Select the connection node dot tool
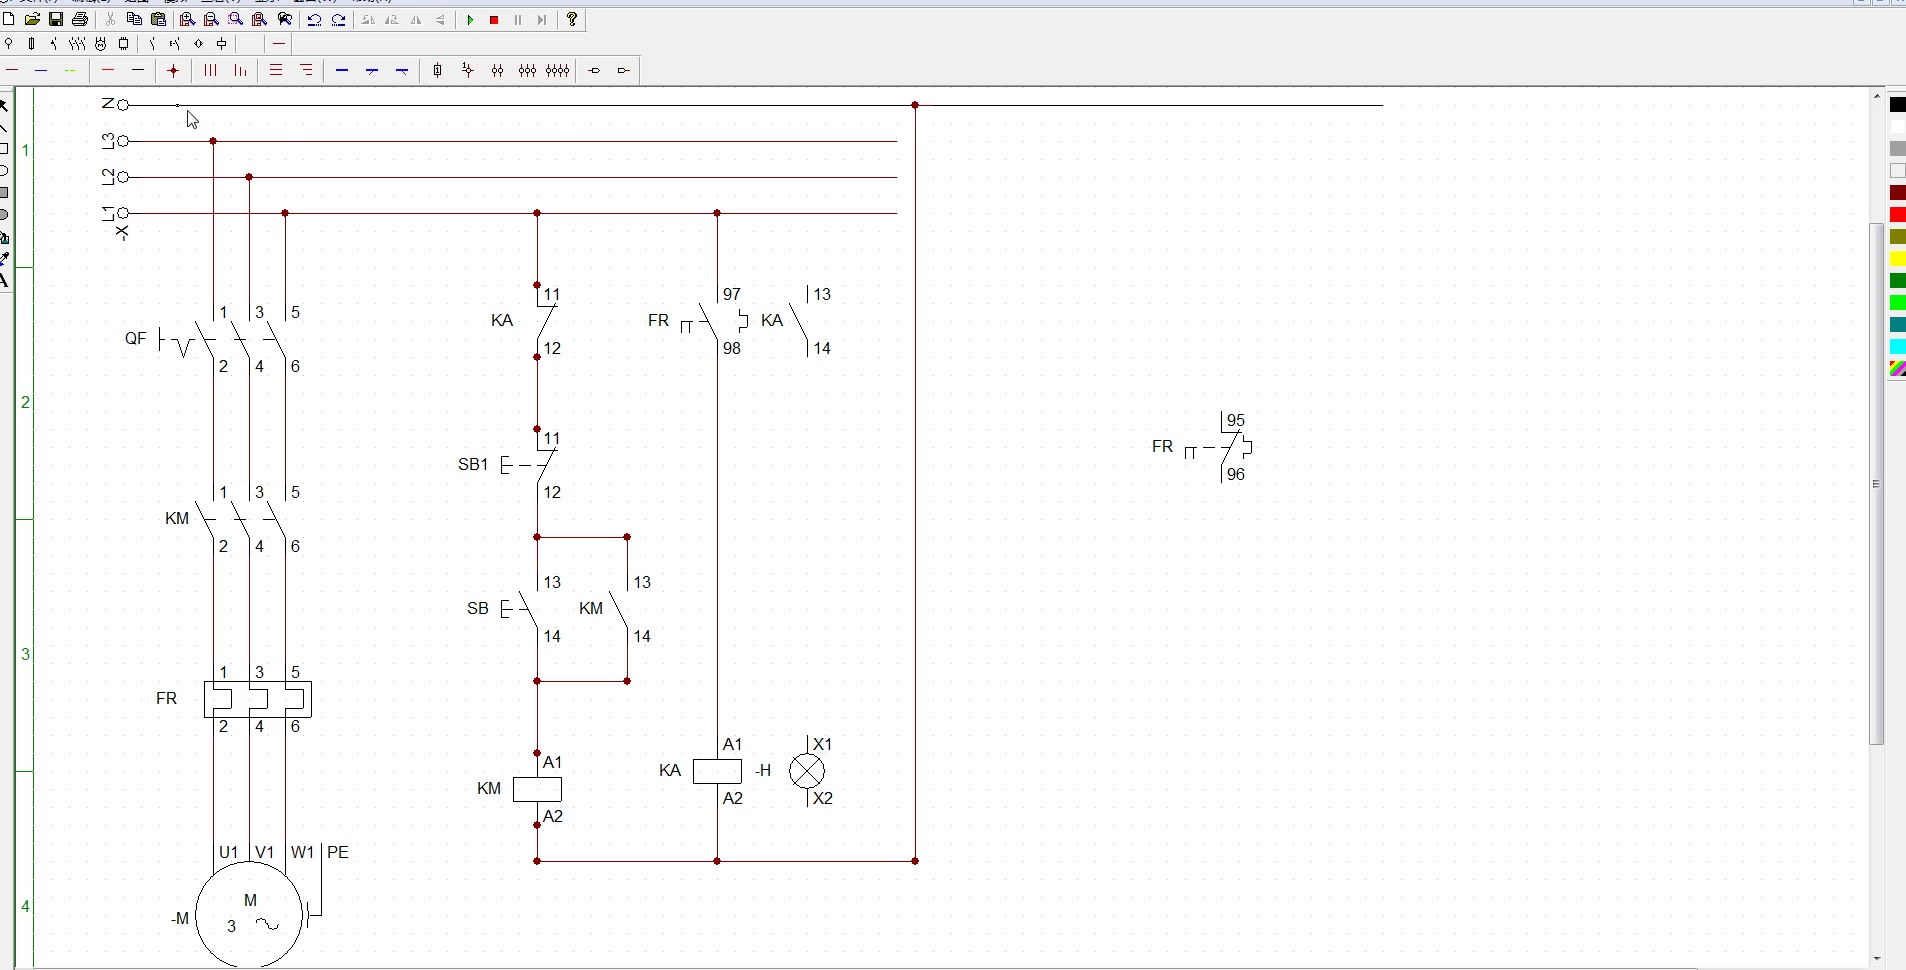Viewport: 1906px width, 970px height. pyautogui.click(x=174, y=70)
